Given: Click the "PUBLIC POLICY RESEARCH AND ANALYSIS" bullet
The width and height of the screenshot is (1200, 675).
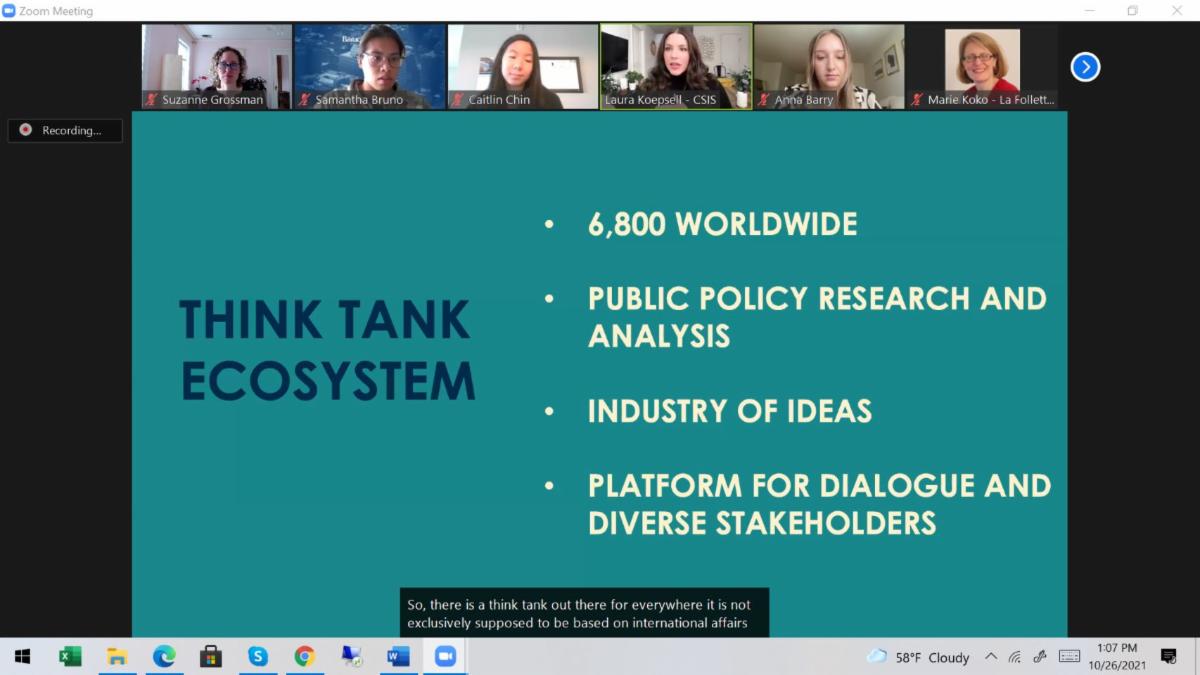Looking at the screenshot, I should (817, 317).
